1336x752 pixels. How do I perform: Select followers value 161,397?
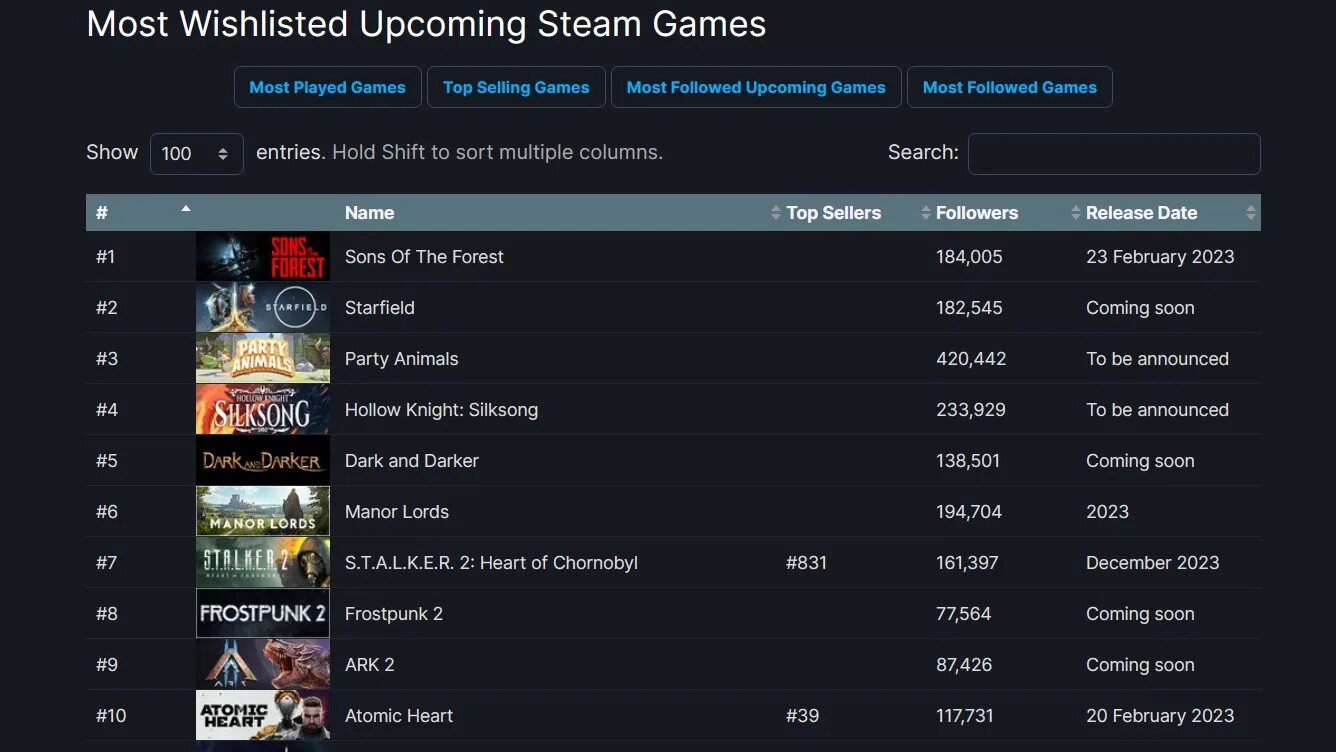[x=967, y=563]
